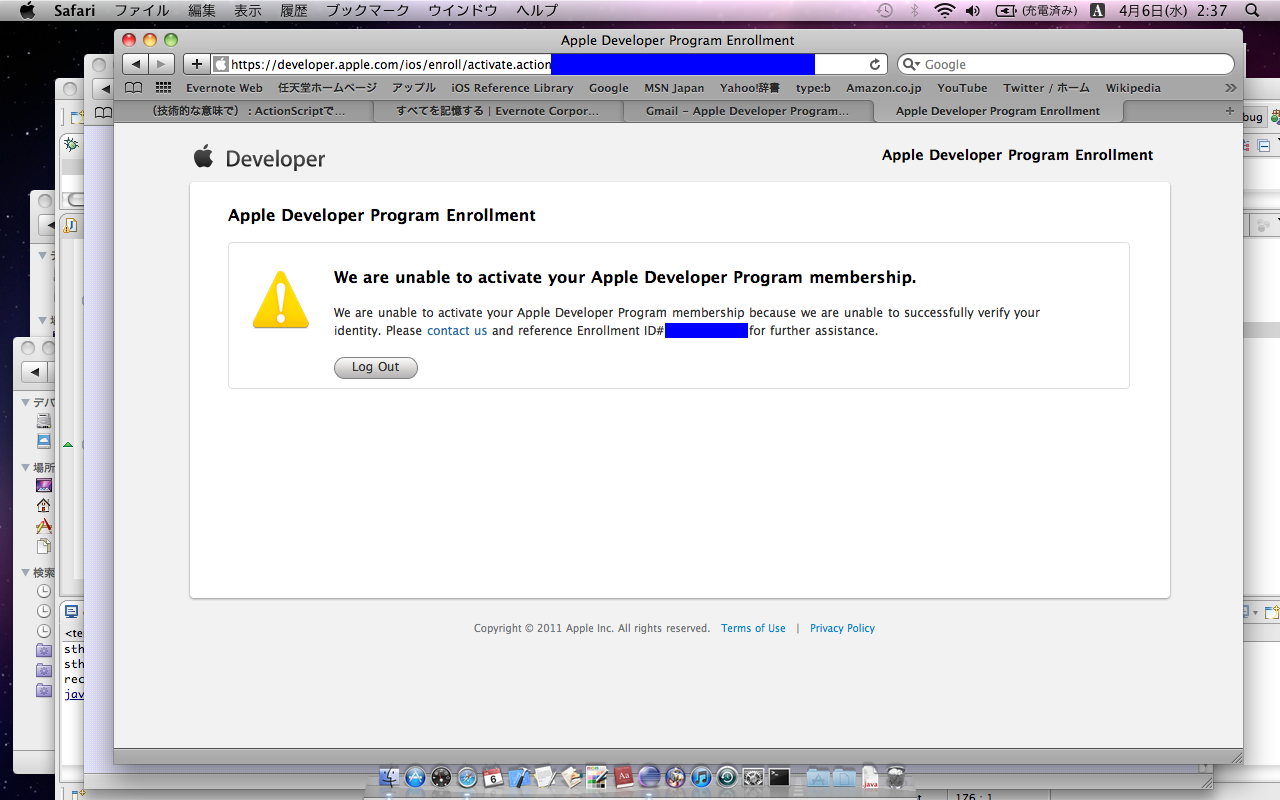The image size is (1280, 800).
Task: Open the Evernote Web bookmark
Action: pos(224,88)
